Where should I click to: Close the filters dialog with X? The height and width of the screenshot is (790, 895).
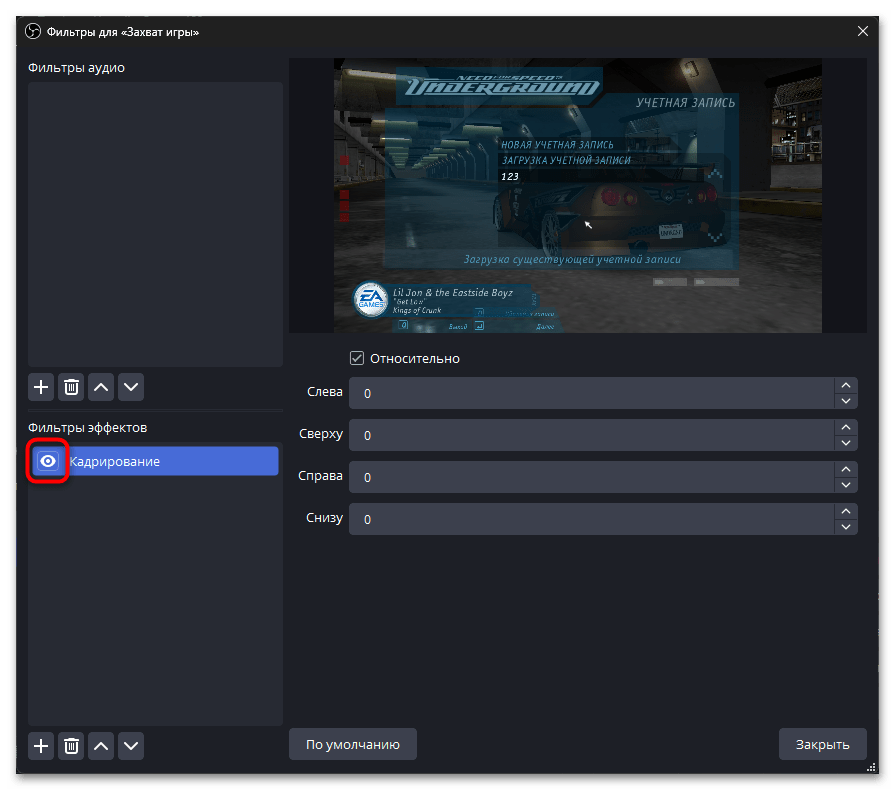pyautogui.click(x=862, y=31)
